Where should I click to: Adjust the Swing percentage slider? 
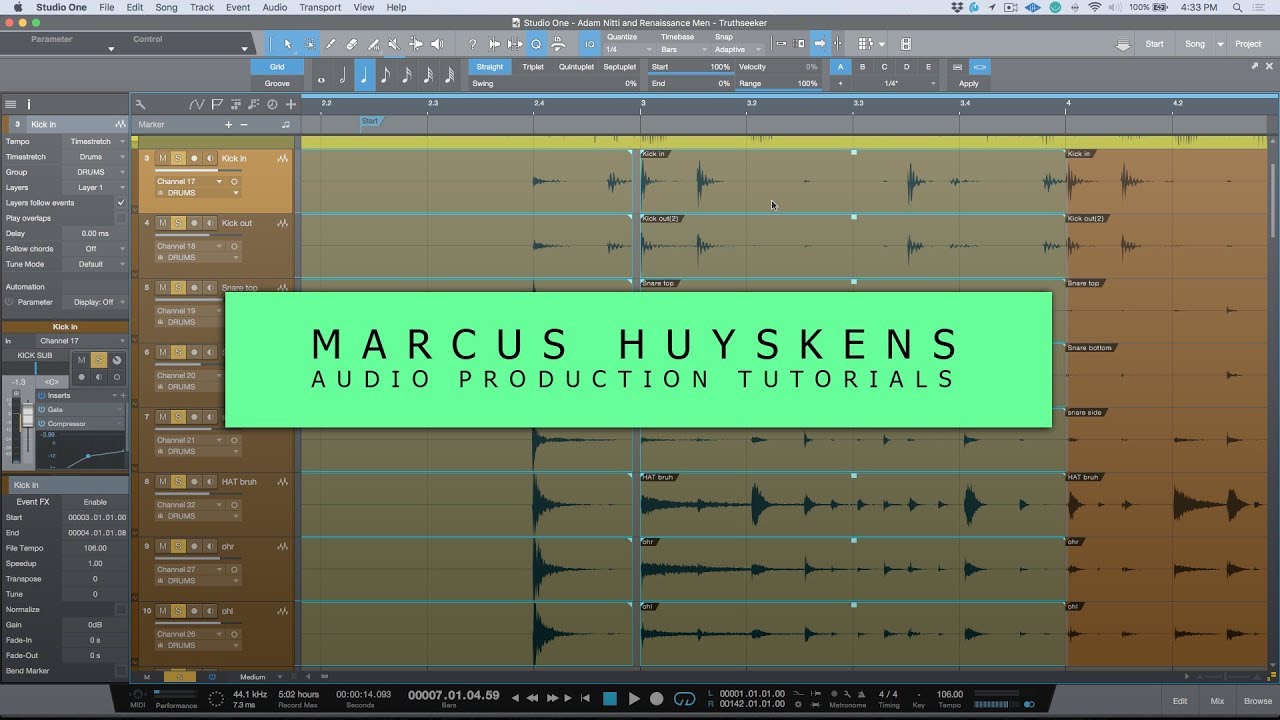point(555,84)
